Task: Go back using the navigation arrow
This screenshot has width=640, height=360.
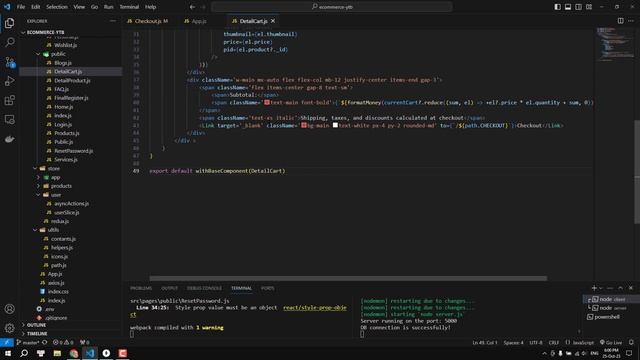Action: (x=192, y=7)
